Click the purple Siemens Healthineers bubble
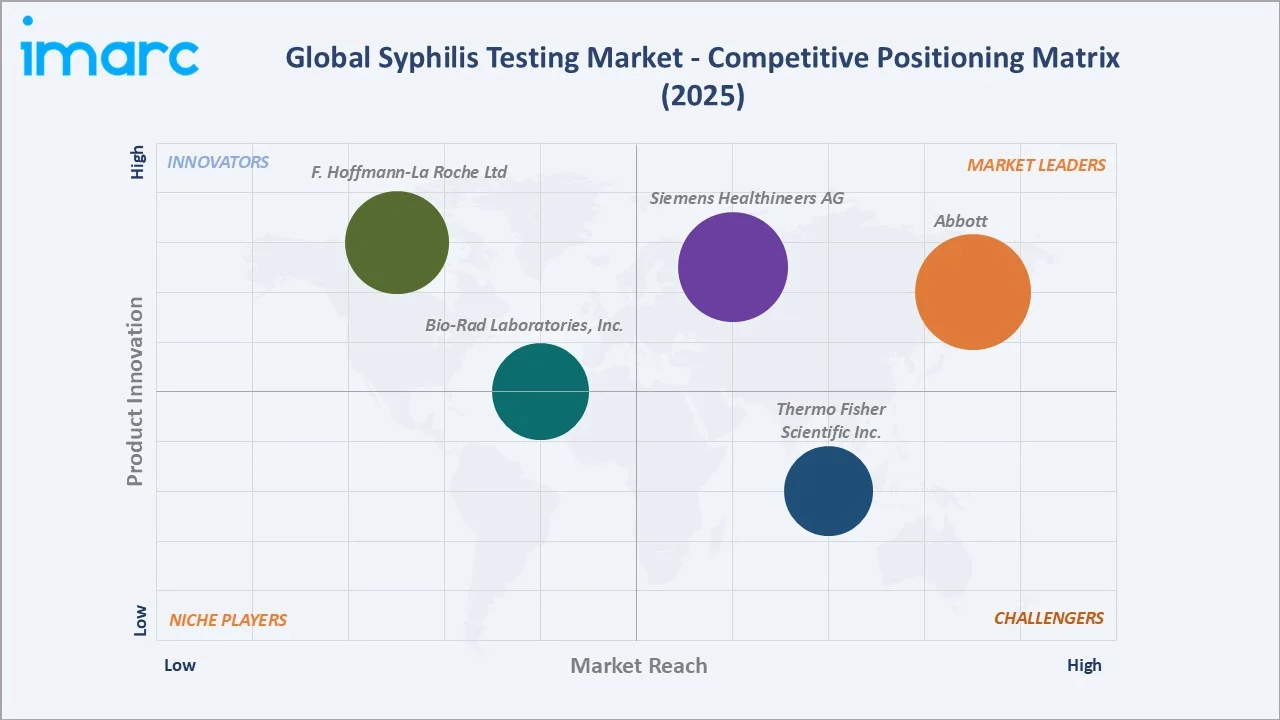This screenshot has height=720, width=1280. pyautogui.click(x=733, y=267)
